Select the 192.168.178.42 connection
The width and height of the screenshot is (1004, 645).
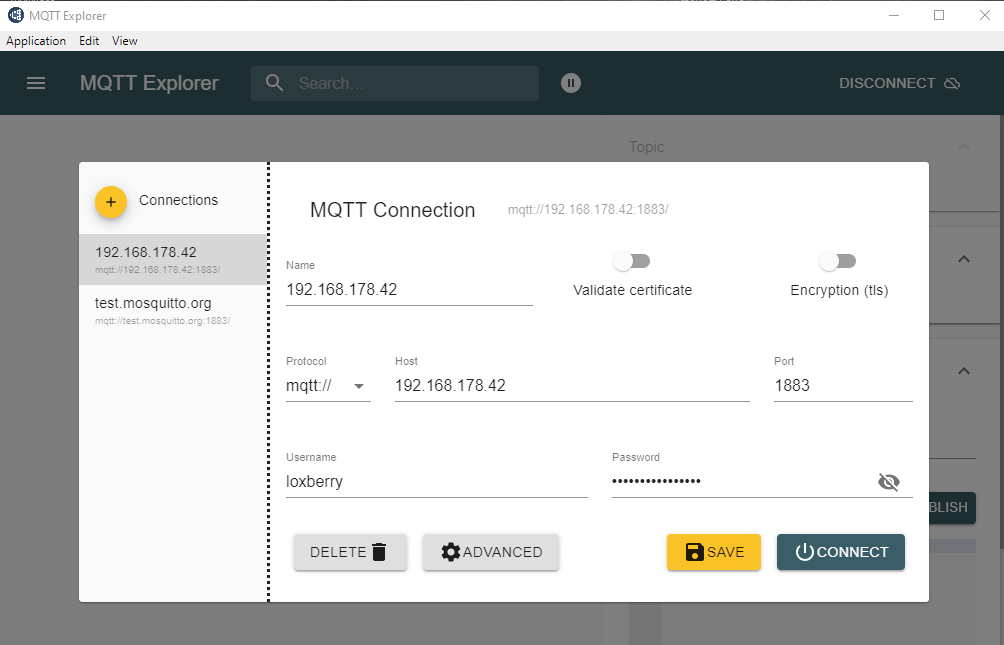click(173, 259)
